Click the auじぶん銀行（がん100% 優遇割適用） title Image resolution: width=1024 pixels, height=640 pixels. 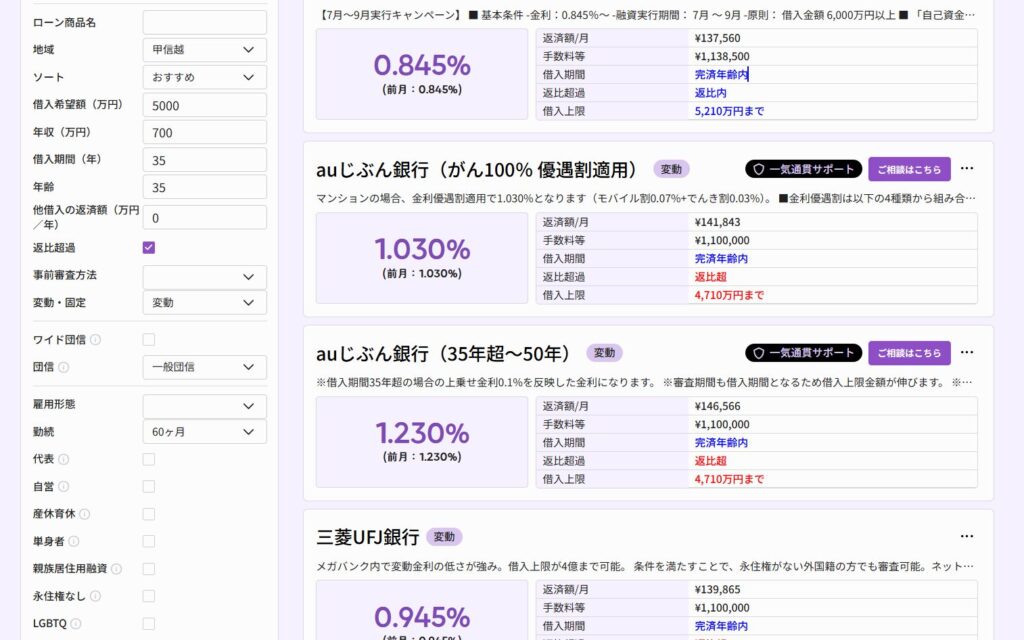(x=480, y=170)
